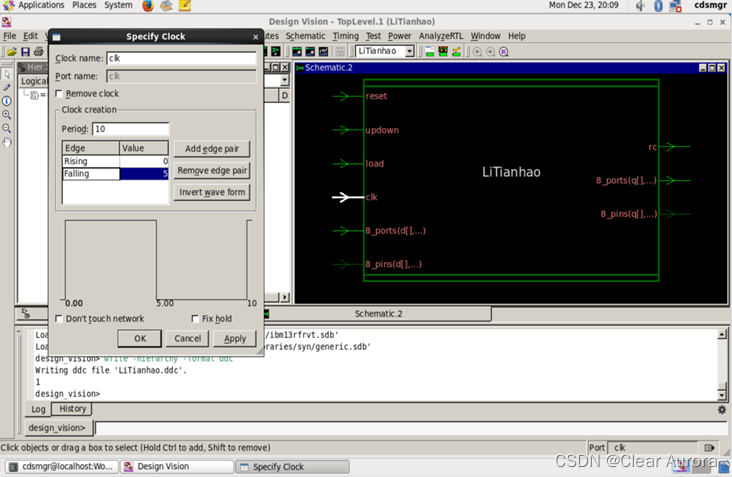
Task: Open the Port selection dropdown arrow
Action: (x=711, y=448)
